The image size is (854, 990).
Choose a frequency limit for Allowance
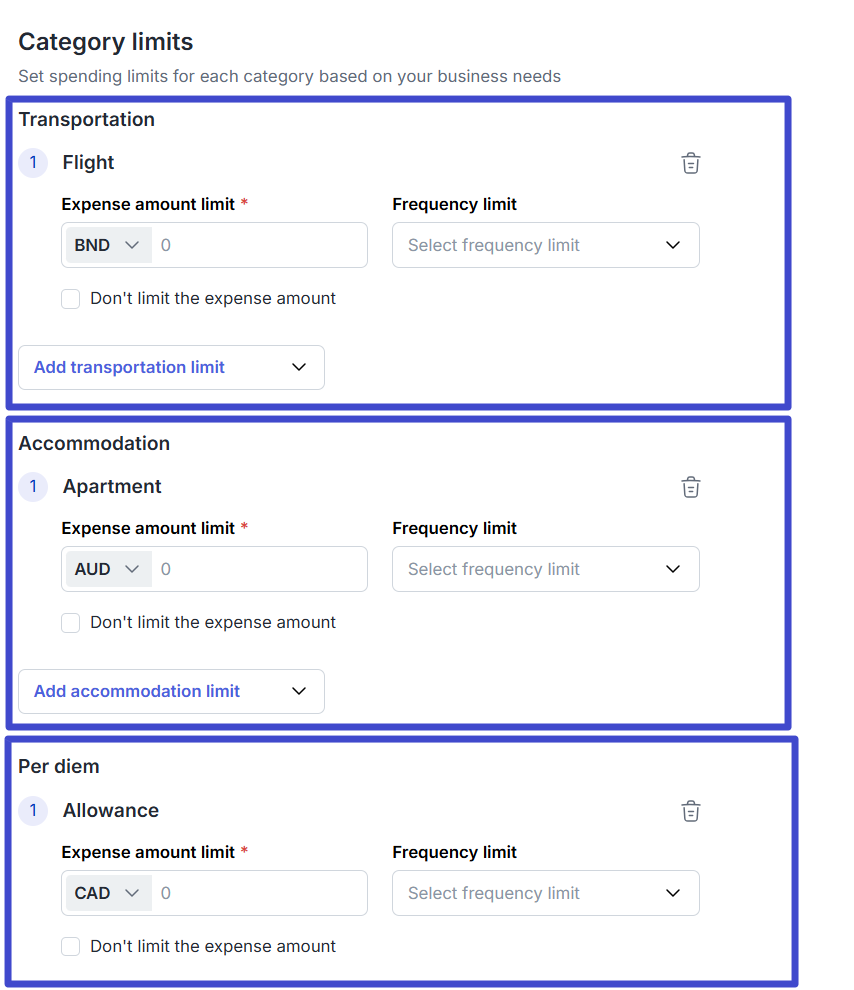[545, 893]
